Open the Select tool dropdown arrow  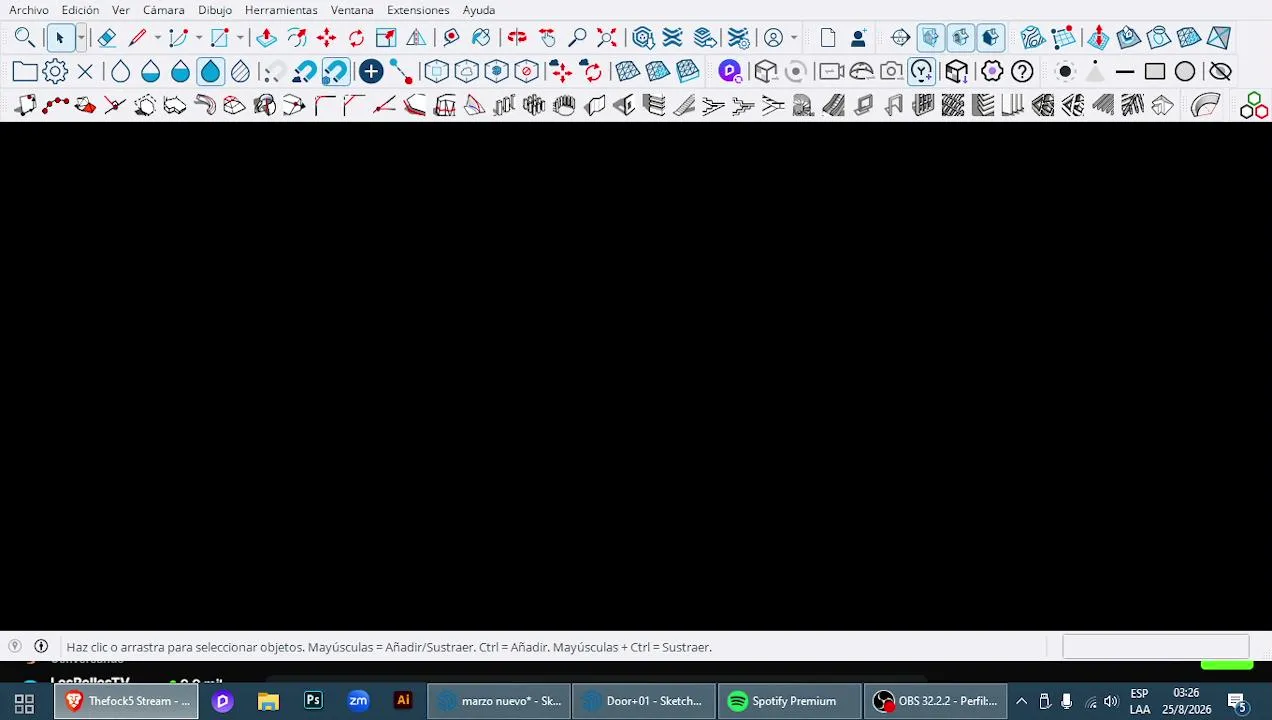pyautogui.click(x=81, y=38)
